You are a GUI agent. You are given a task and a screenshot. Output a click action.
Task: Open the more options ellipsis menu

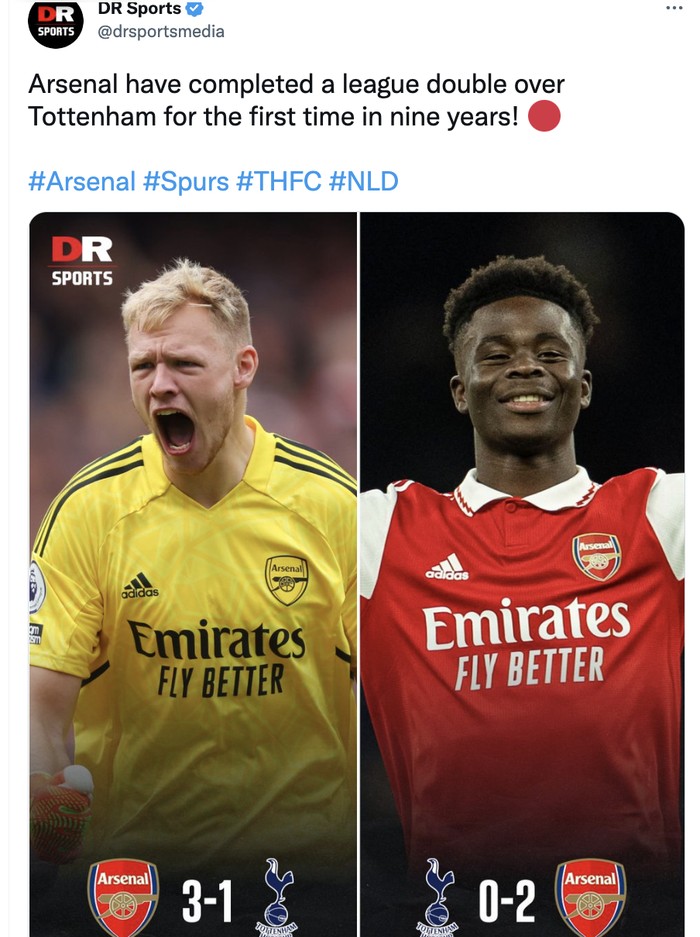point(674,8)
